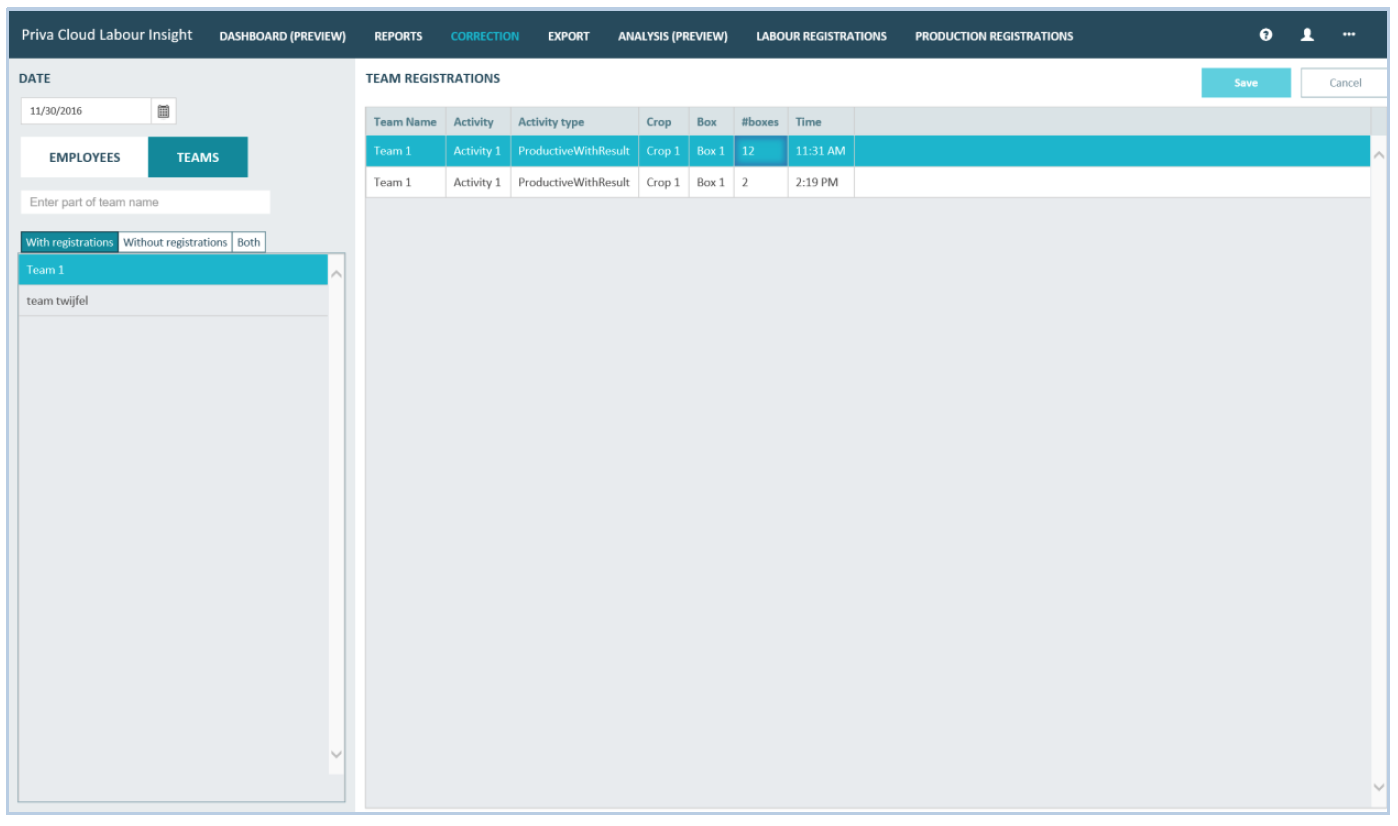The width and height of the screenshot is (1398, 826).
Task: Sort by Crop column header
Action: [x=663, y=122]
